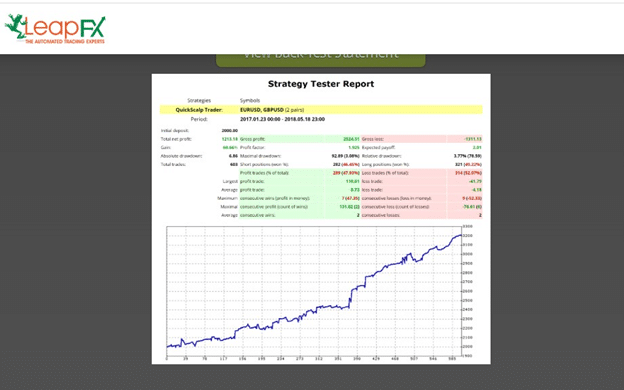Click the red Gross loss cell
624x390 pixels.
click(x=421, y=139)
